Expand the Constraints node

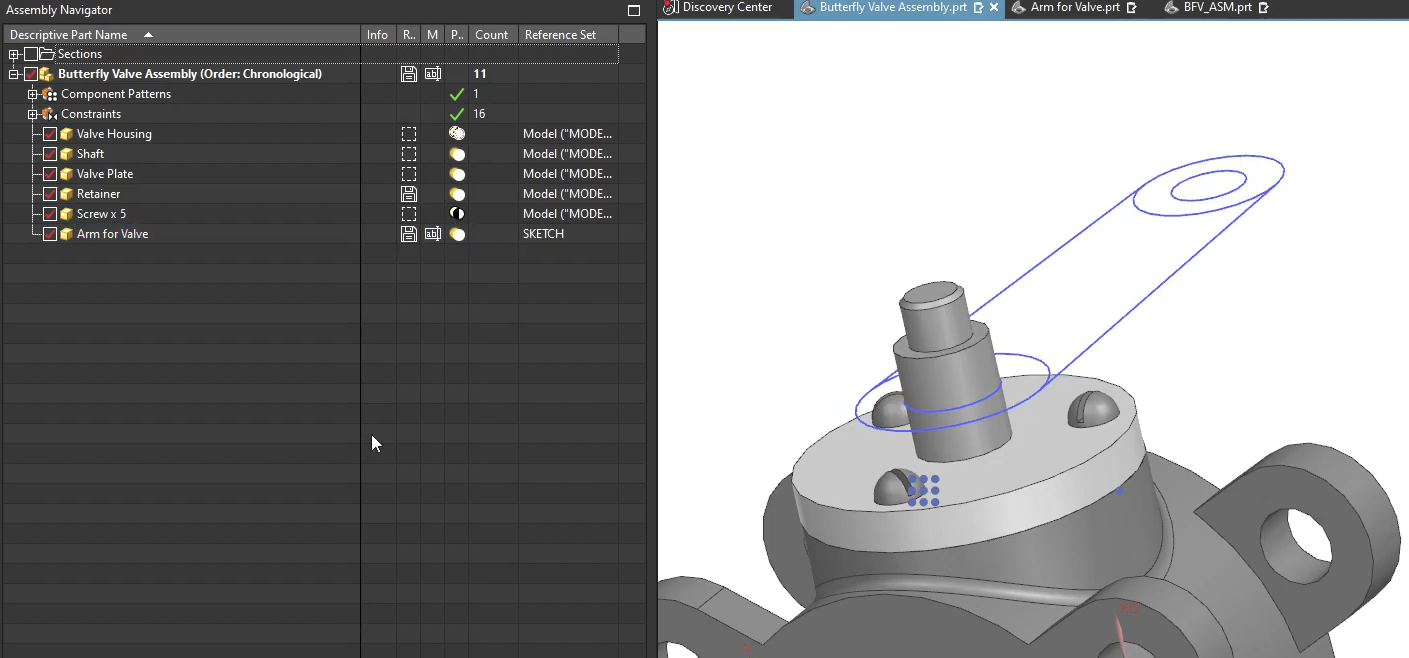pos(33,114)
